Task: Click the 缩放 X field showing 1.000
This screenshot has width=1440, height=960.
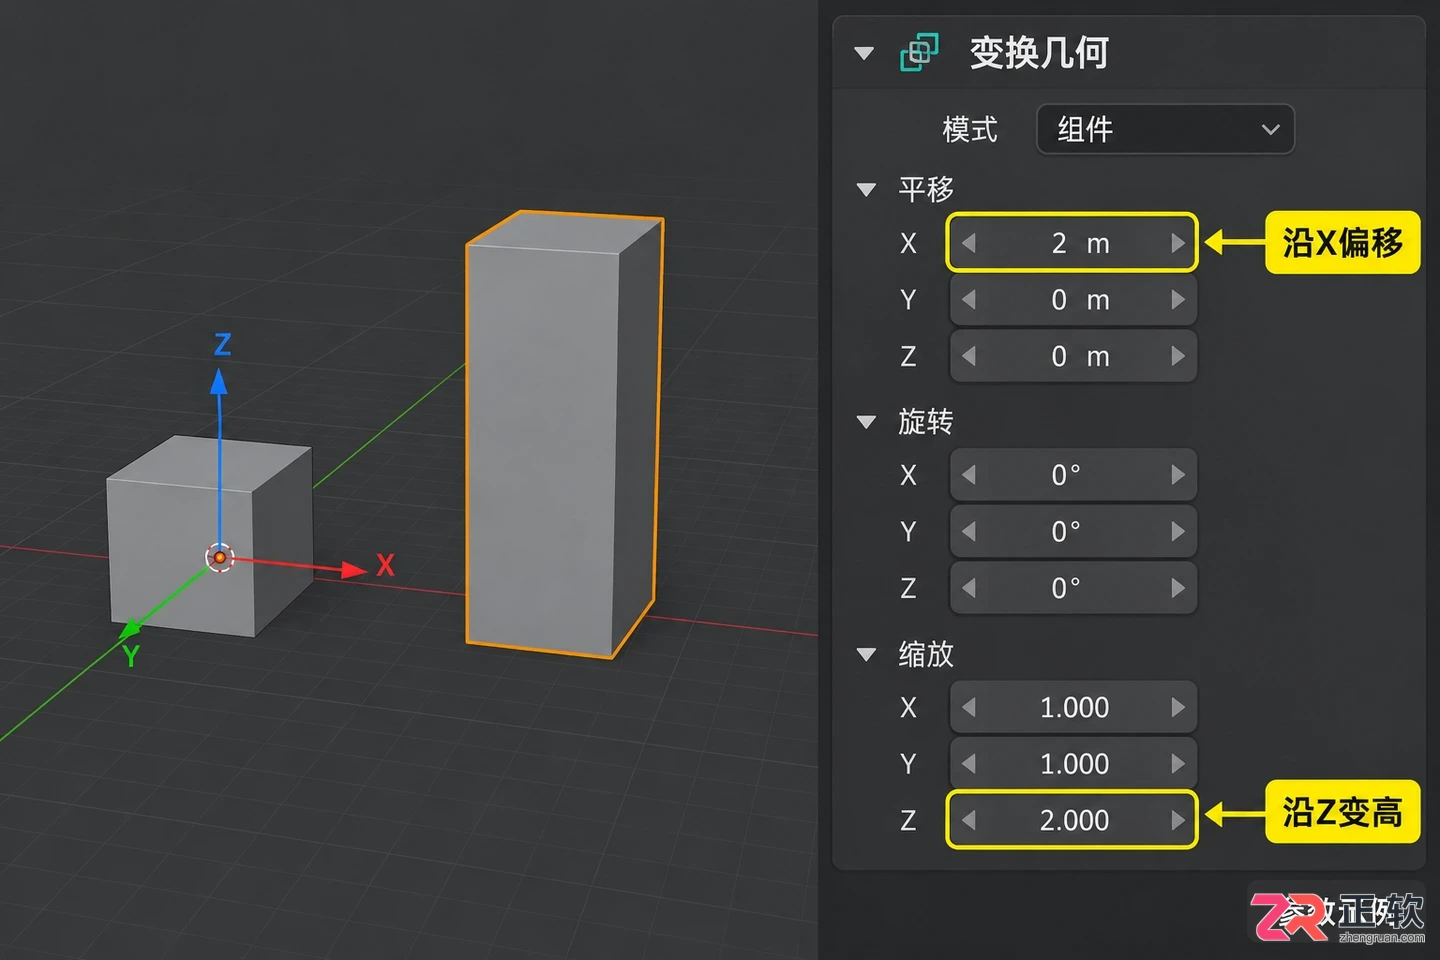Action: [1073, 707]
